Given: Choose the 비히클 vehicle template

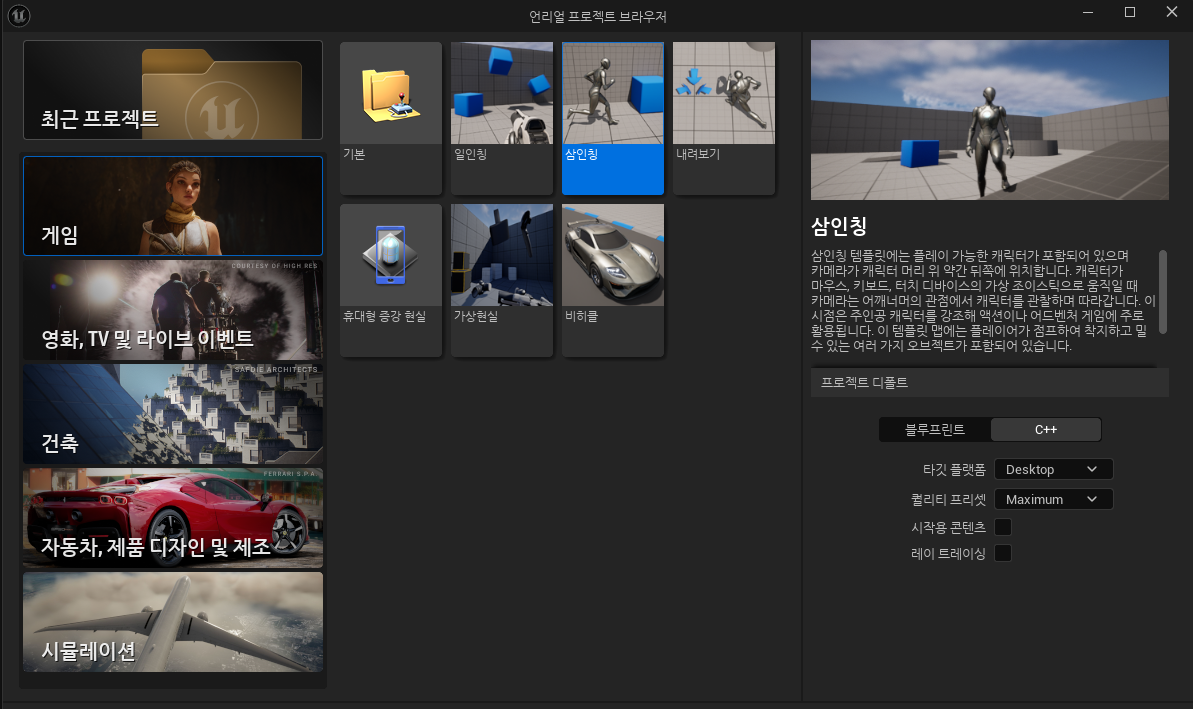Looking at the screenshot, I should pyautogui.click(x=613, y=280).
